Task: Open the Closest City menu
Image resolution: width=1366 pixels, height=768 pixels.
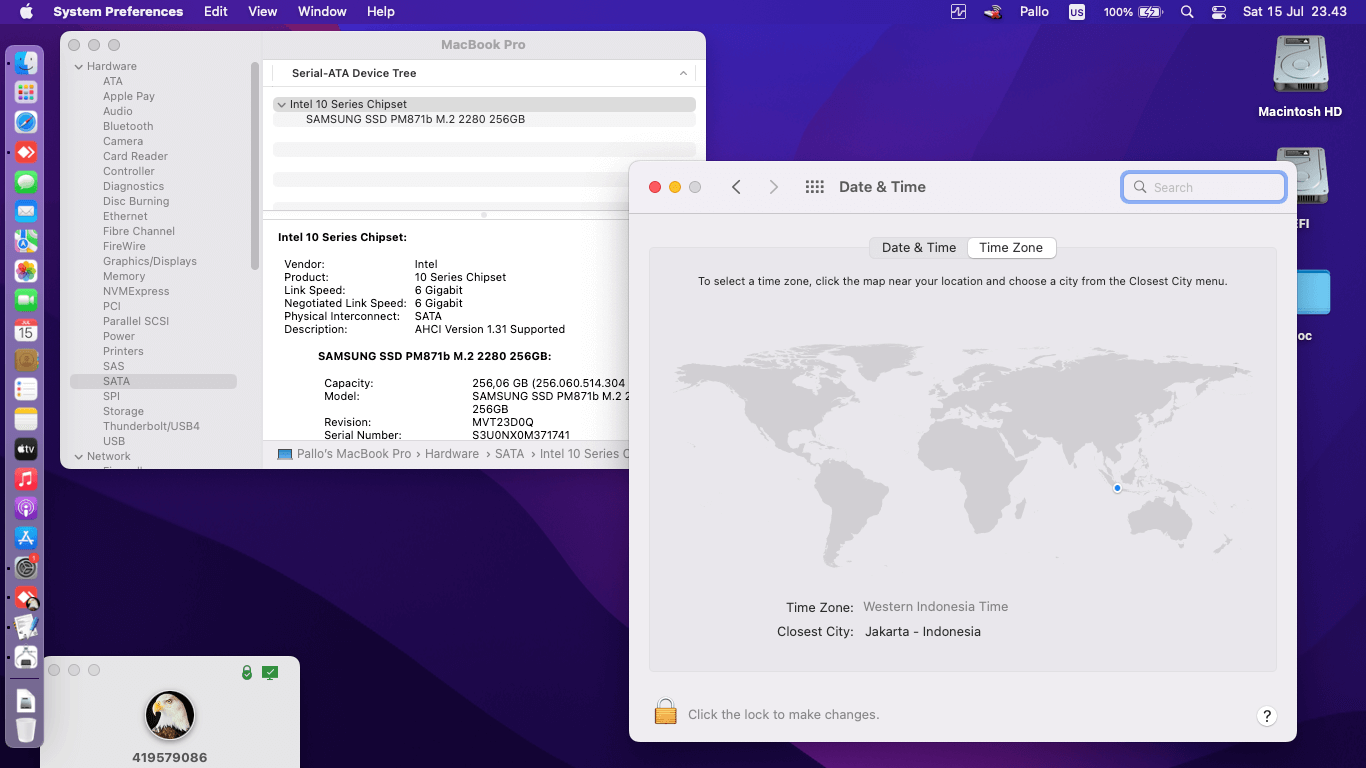Action: (x=923, y=632)
